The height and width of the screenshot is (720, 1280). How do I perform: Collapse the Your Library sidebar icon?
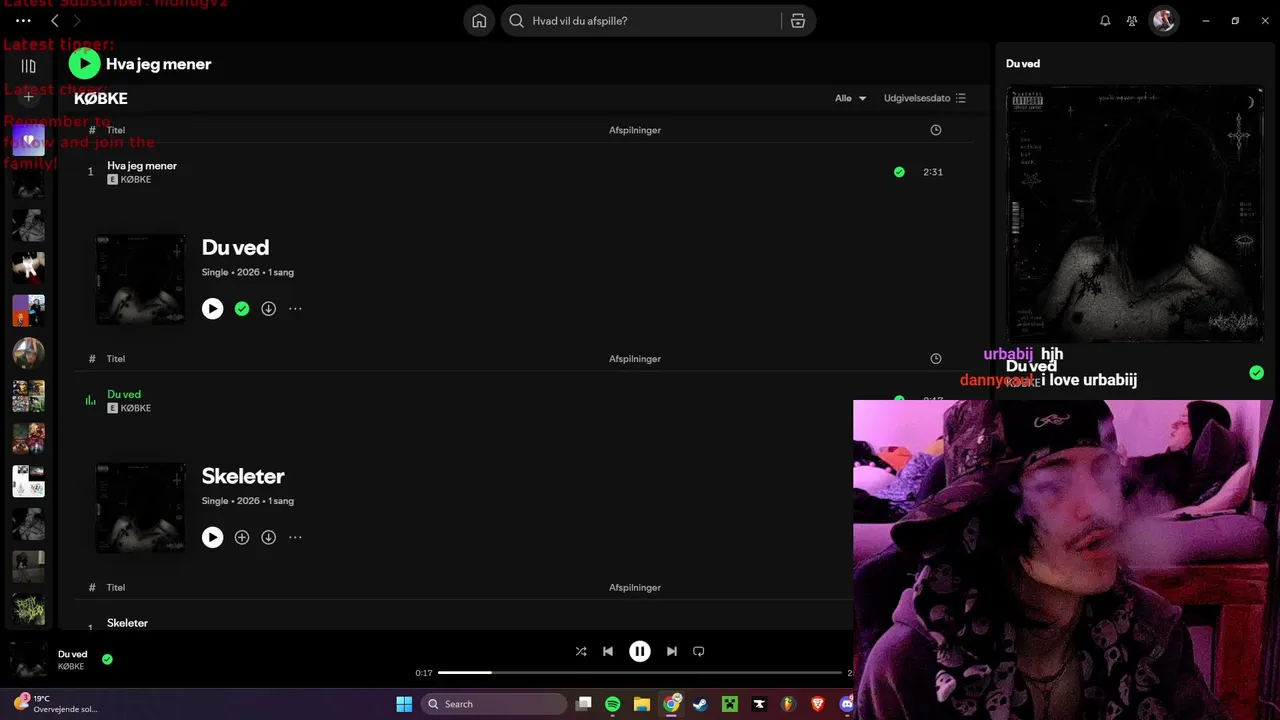29,66
